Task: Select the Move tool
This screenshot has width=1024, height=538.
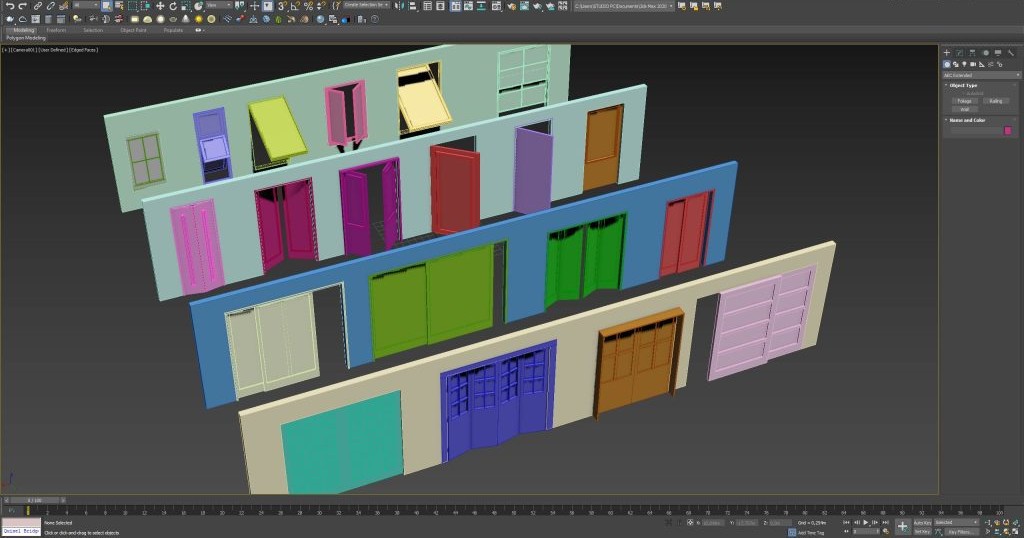Action: tap(160, 6)
